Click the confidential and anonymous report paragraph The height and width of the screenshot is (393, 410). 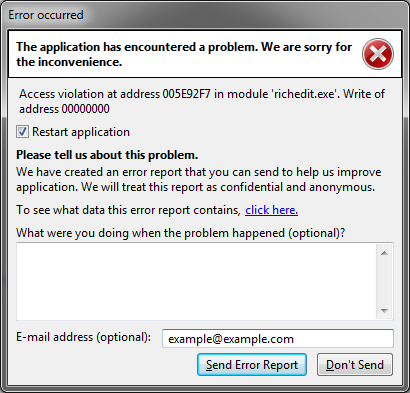click(x=199, y=179)
